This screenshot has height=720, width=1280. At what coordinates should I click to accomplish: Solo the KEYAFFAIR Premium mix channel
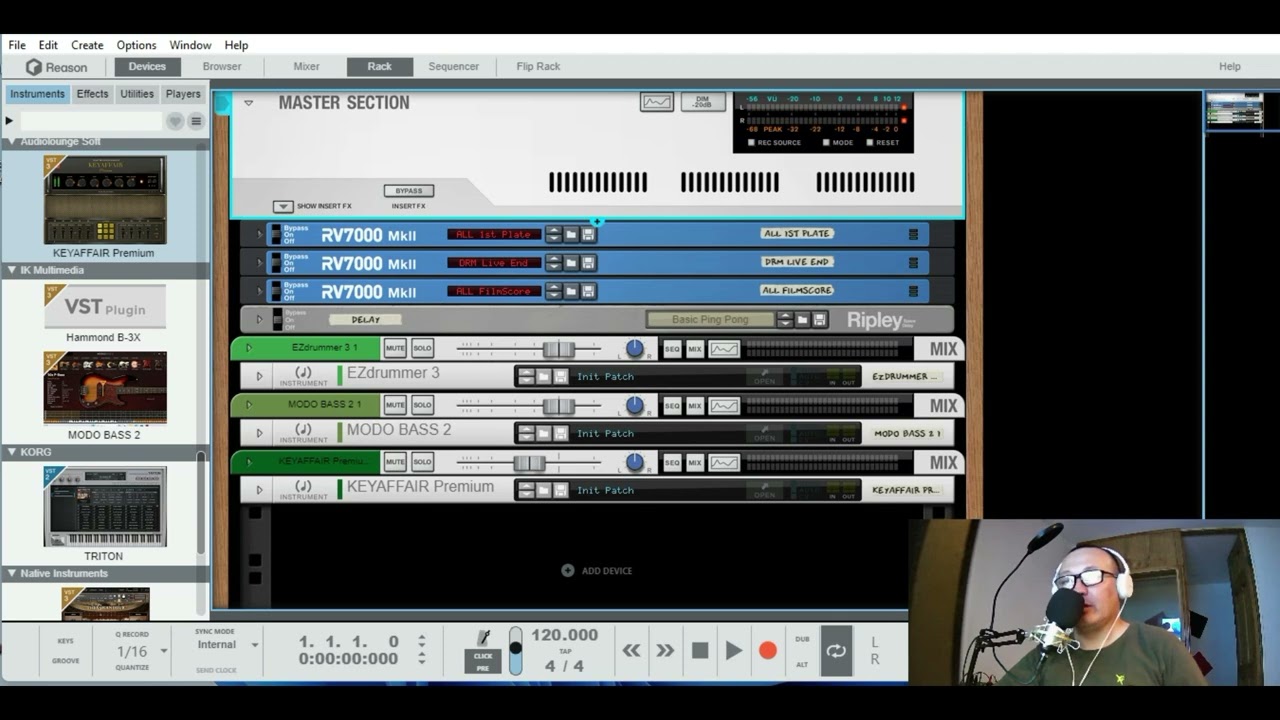422,463
